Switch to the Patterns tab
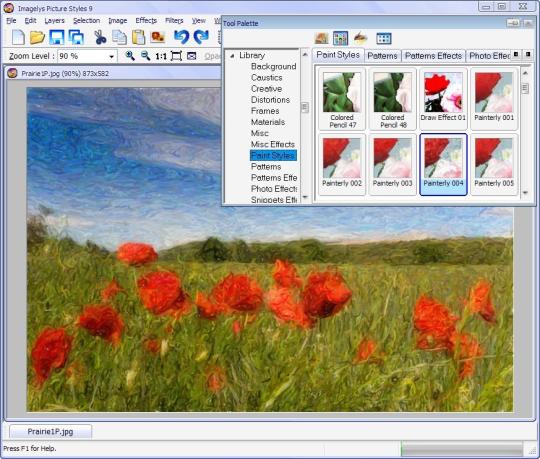Screen dimensions: 540x459 pos(382,56)
